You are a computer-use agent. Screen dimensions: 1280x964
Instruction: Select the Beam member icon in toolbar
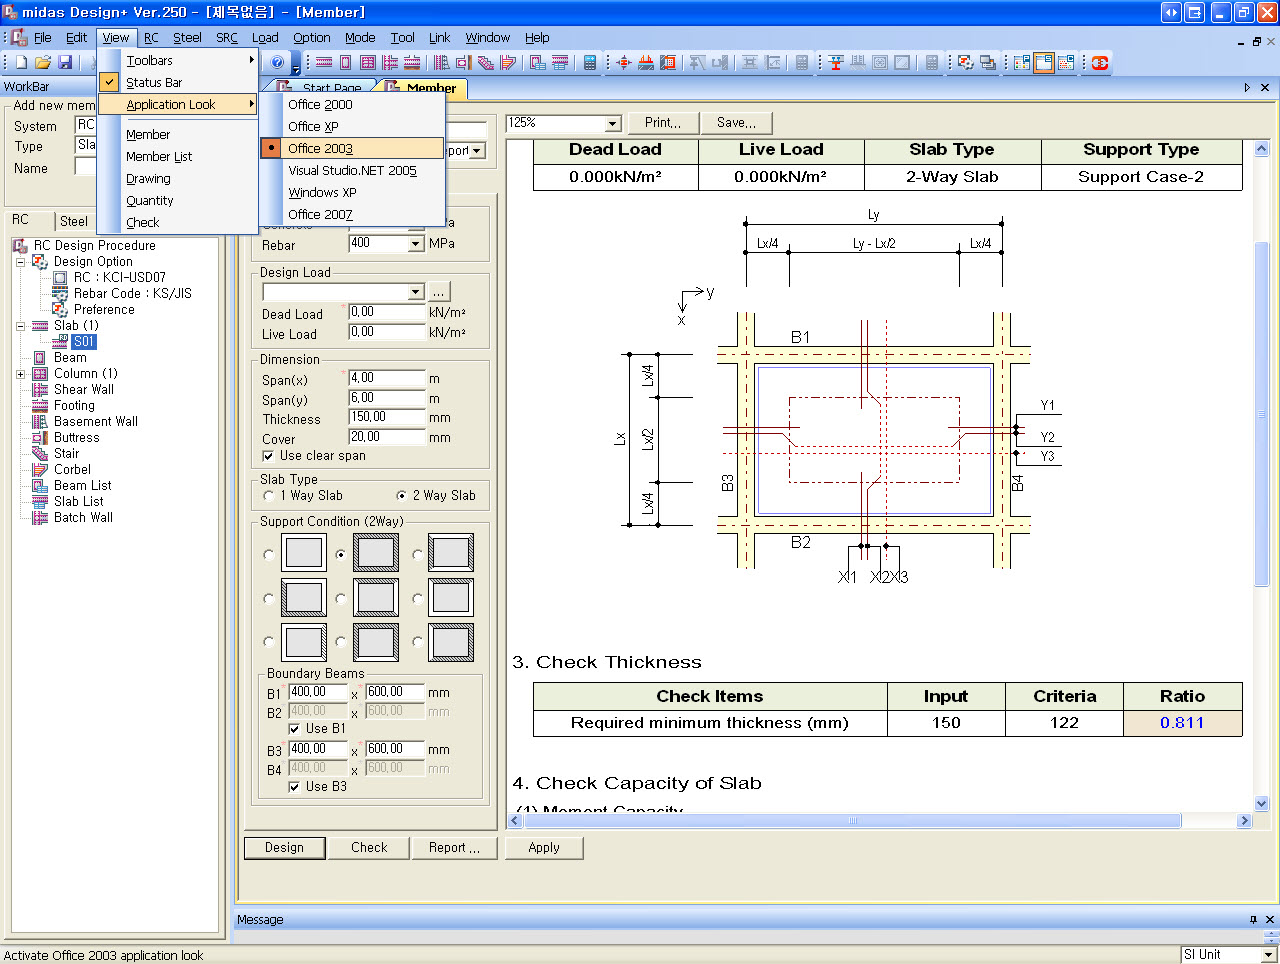click(x=346, y=62)
